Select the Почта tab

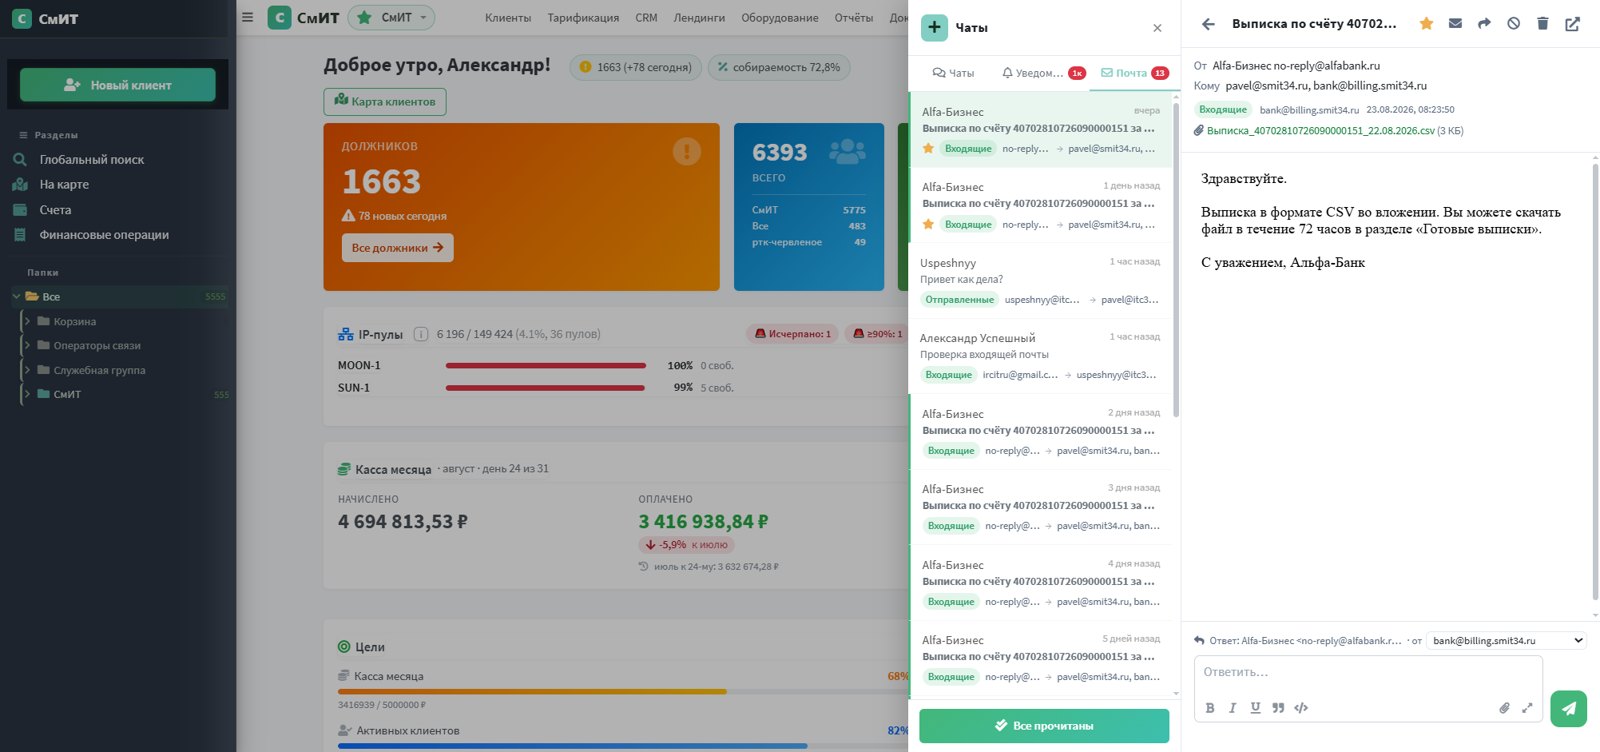(1134, 73)
